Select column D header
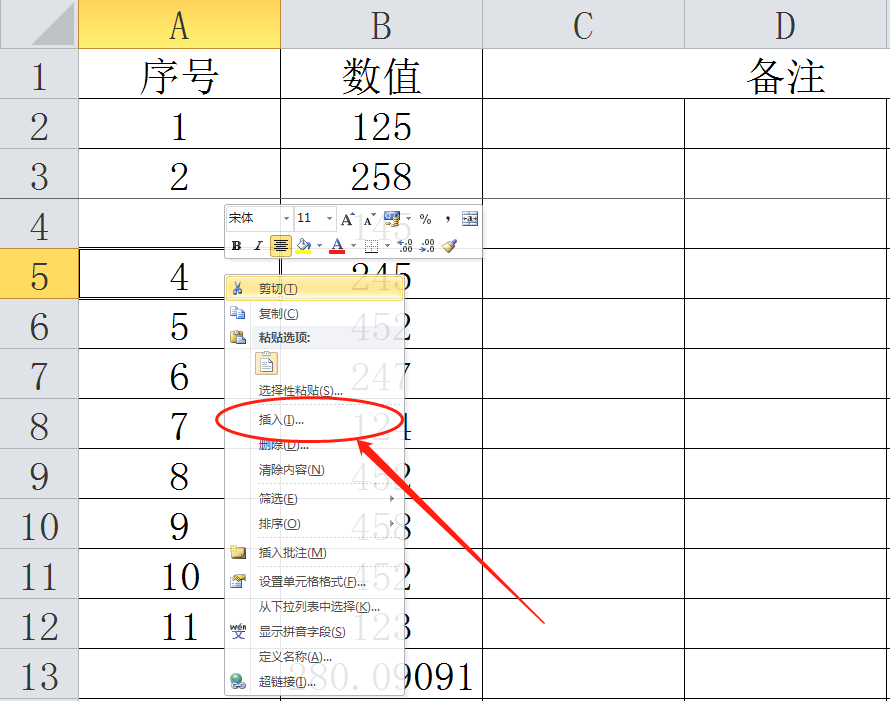Viewport: 890px width, 701px height. click(x=787, y=24)
